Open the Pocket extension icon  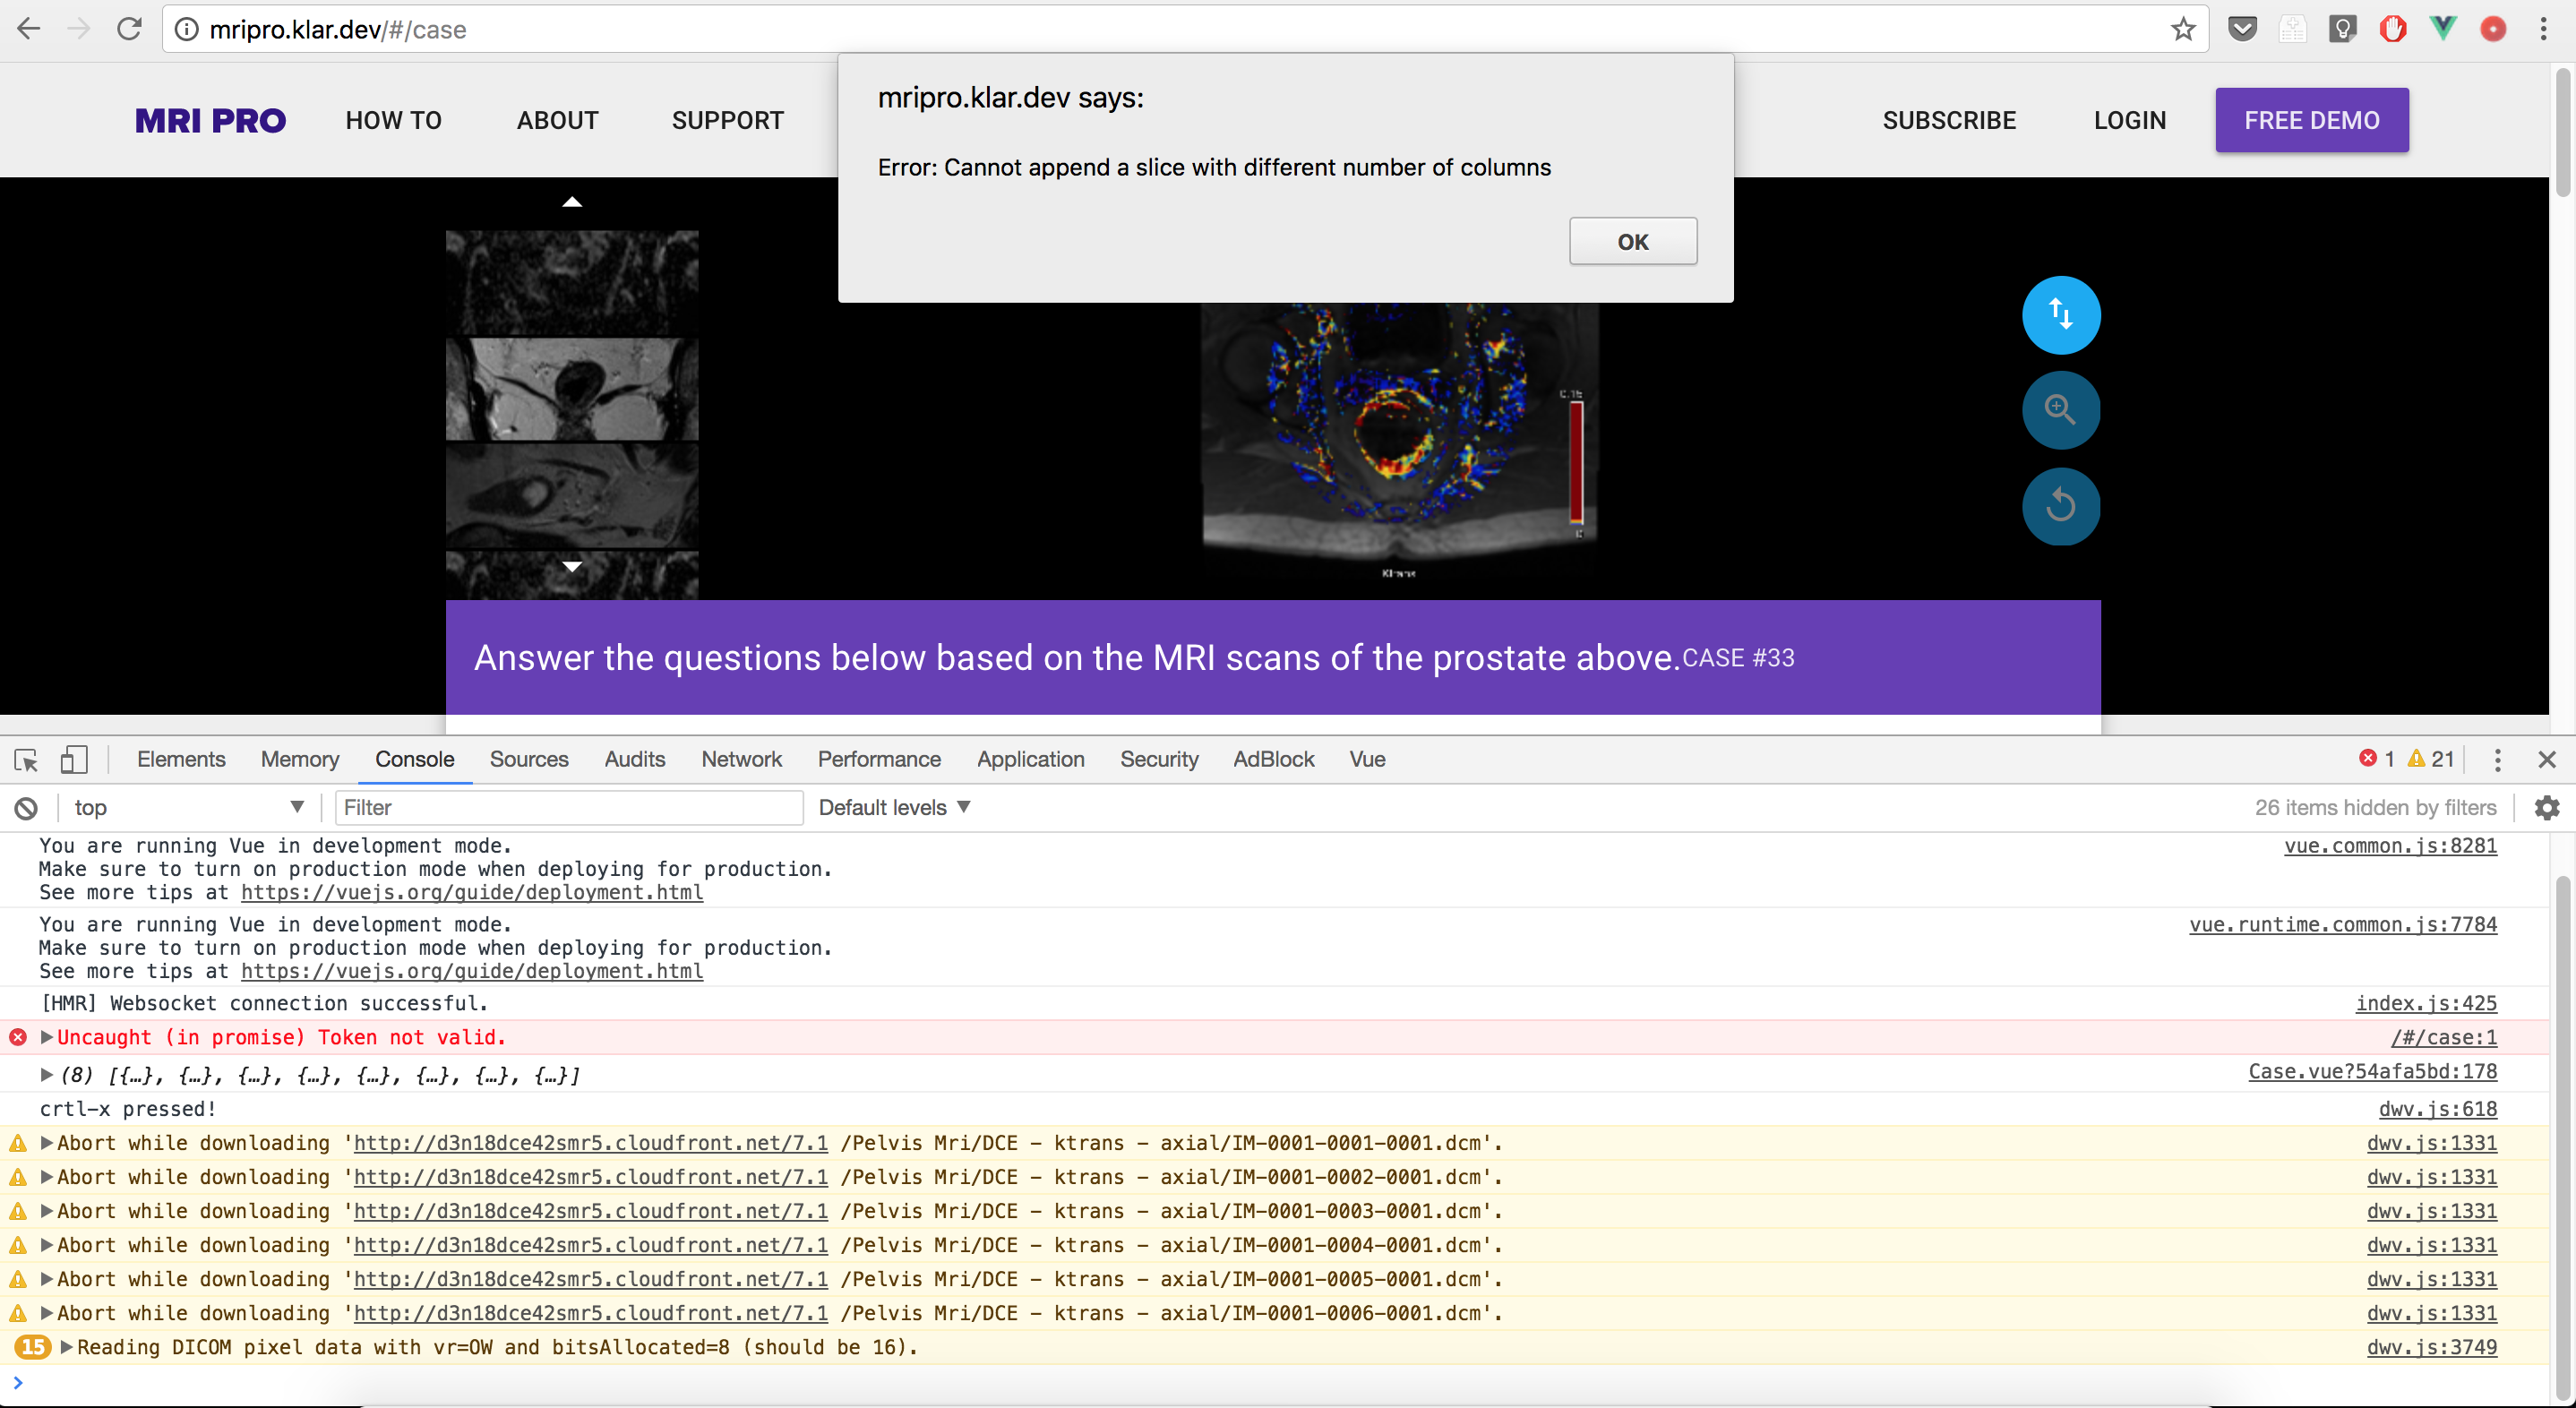point(2242,29)
